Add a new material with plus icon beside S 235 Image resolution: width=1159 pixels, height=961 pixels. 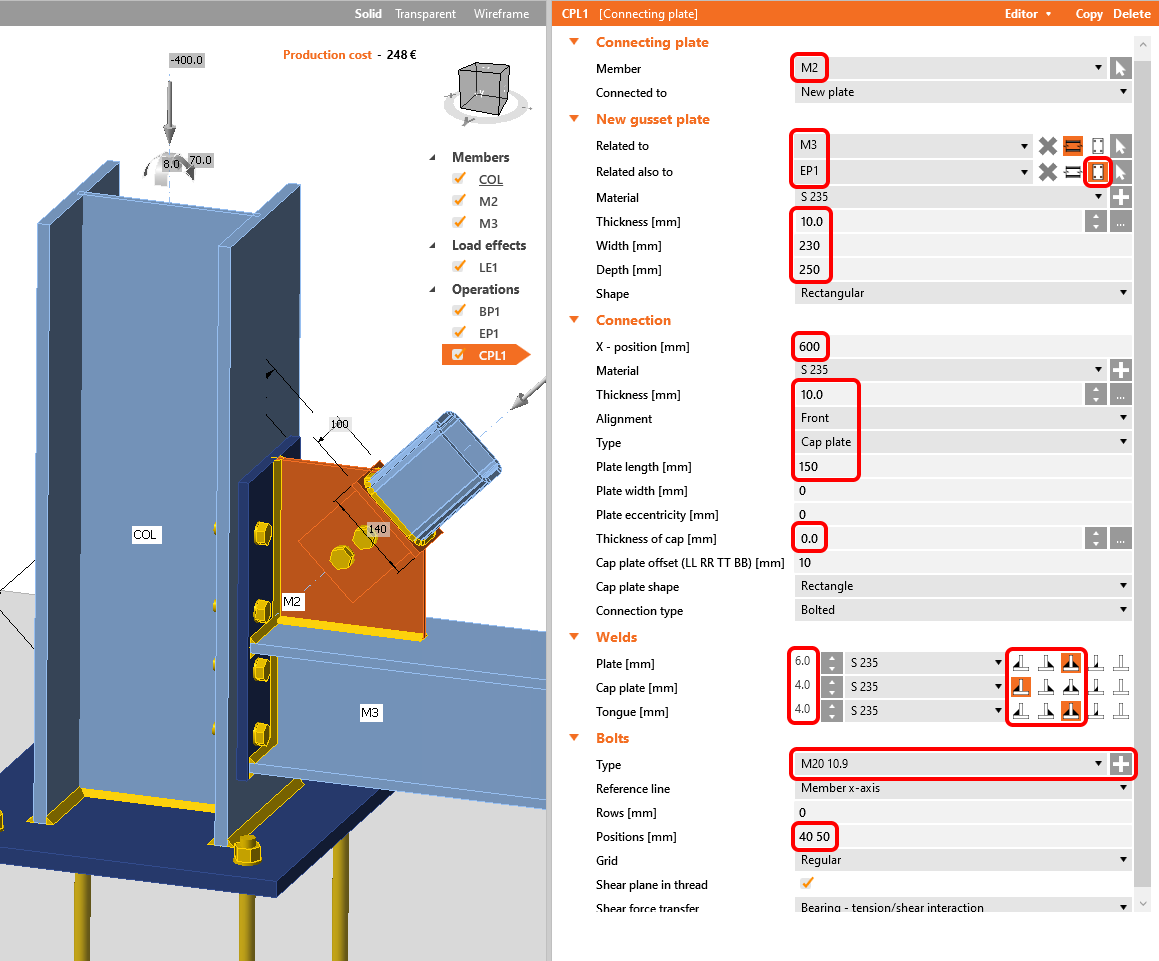pos(1120,197)
